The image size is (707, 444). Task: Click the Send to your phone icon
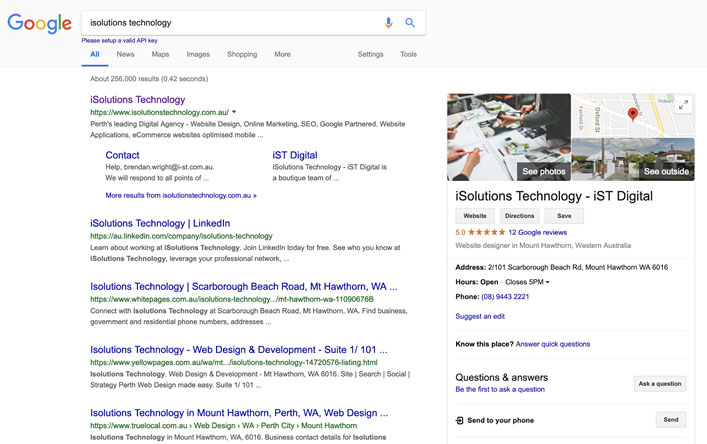pyautogui.click(x=460, y=421)
